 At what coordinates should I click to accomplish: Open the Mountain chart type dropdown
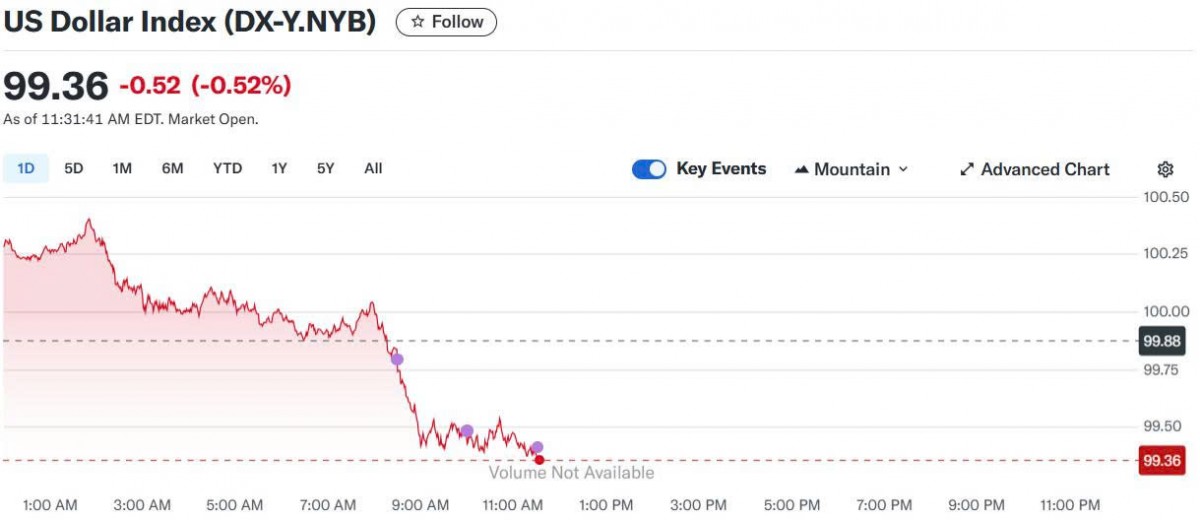pyautogui.click(x=851, y=169)
